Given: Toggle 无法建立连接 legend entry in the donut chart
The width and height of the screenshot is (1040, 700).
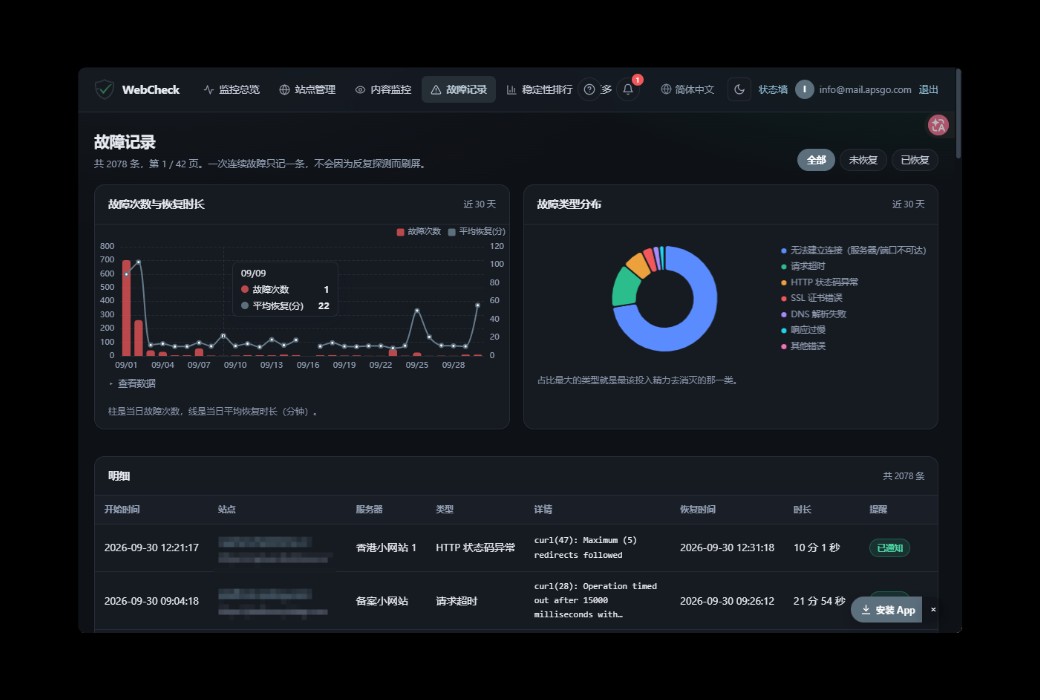Looking at the screenshot, I should pyautogui.click(x=853, y=250).
